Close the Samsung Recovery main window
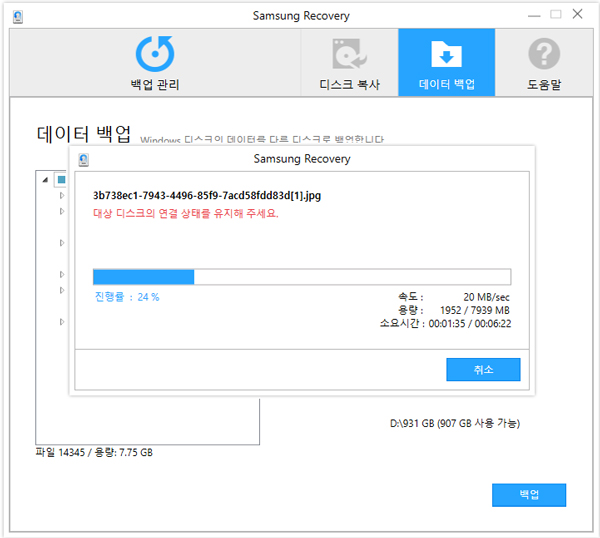The height and width of the screenshot is (538, 600). 577,14
